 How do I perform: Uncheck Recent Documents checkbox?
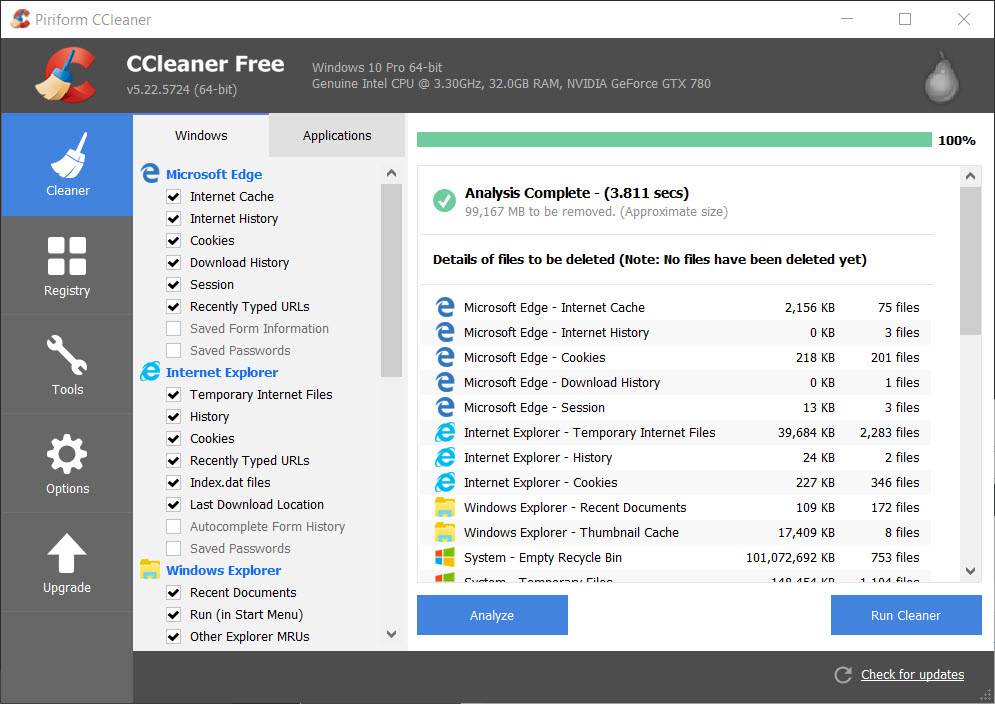click(173, 593)
